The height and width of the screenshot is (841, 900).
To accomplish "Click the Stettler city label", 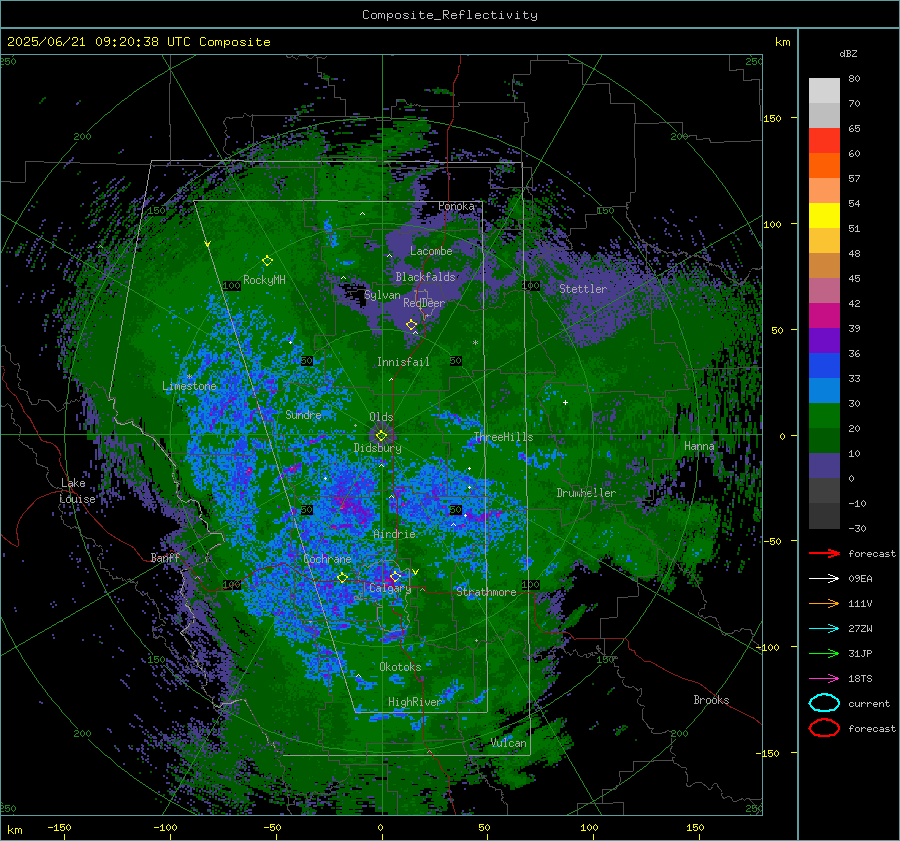I will point(583,289).
